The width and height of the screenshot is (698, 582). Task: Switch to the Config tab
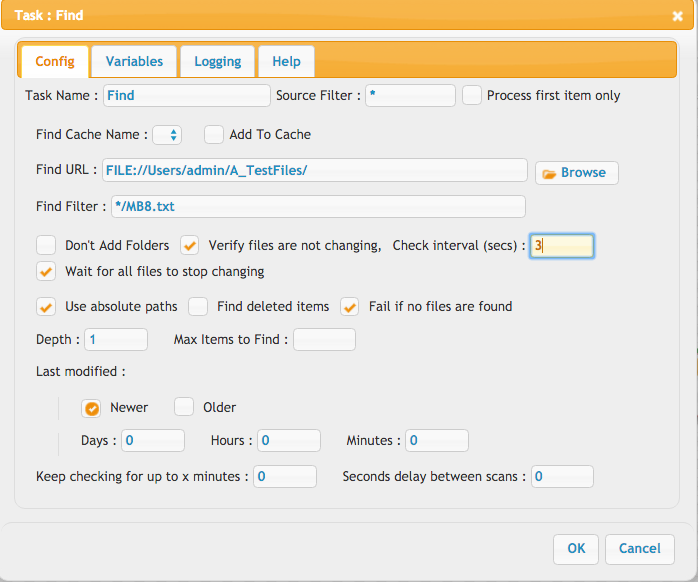(x=55, y=61)
